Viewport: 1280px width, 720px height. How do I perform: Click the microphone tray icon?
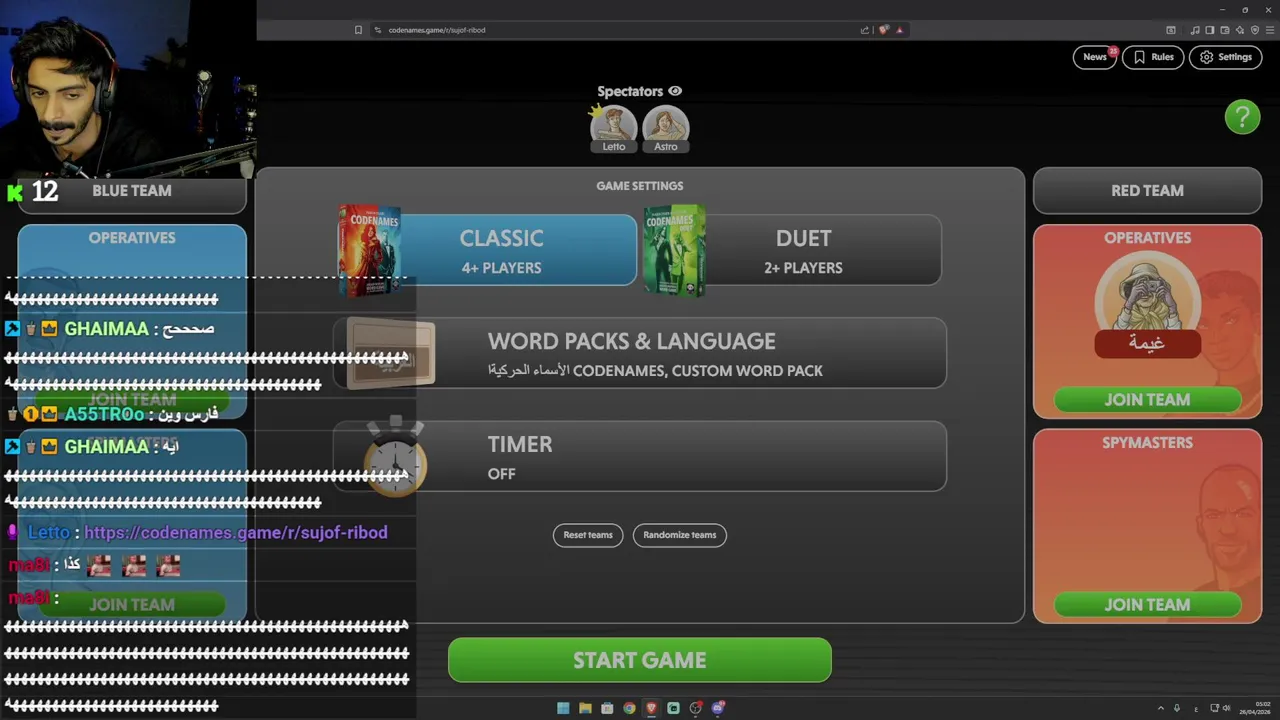[x=1177, y=708]
